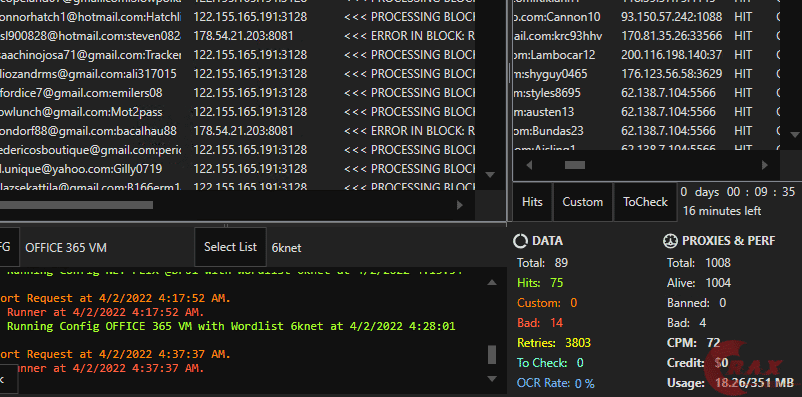The width and height of the screenshot is (802, 397).
Task: Select hit row ending in Bundas23
Action: (647, 130)
